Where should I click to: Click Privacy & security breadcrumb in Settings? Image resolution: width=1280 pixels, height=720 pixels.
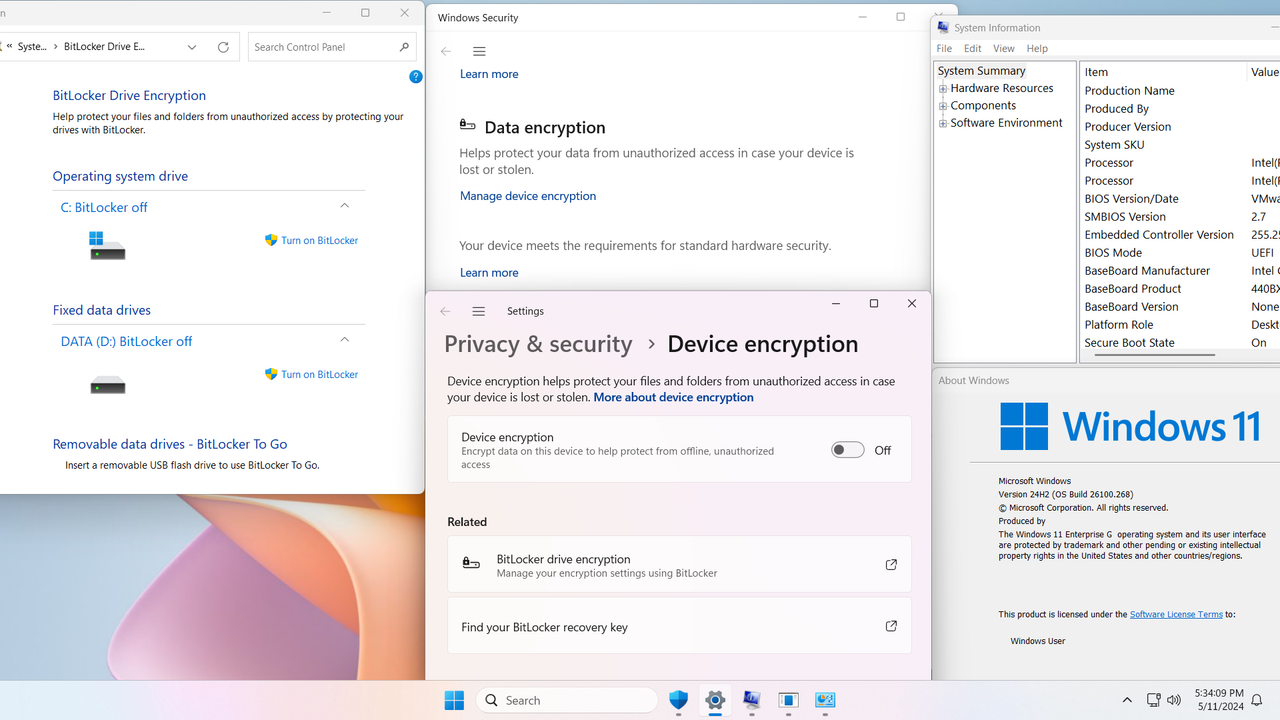pos(538,344)
